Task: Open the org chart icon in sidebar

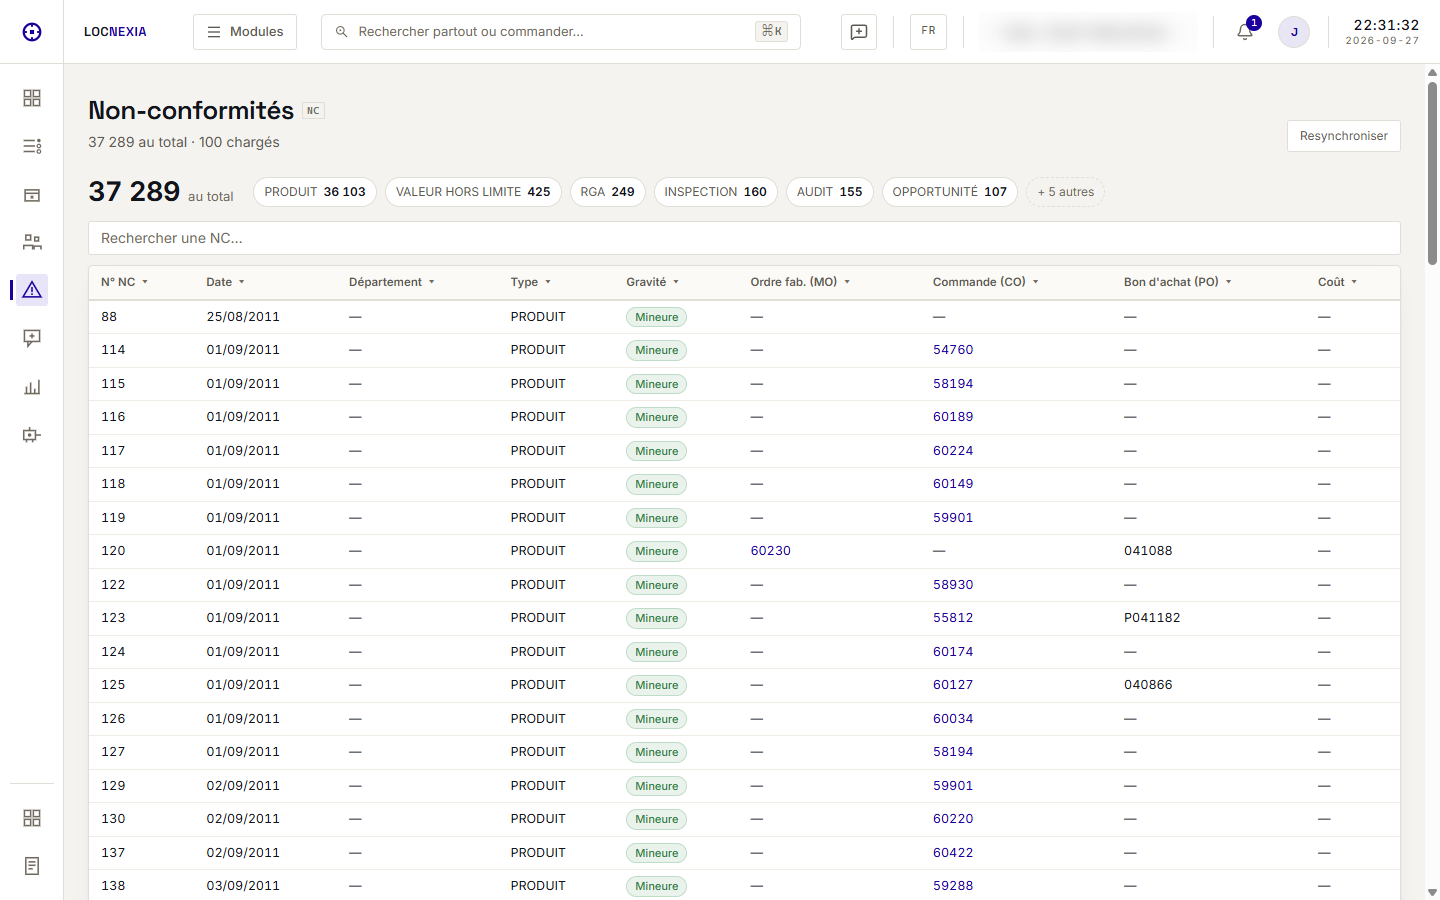Action: click(32, 242)
